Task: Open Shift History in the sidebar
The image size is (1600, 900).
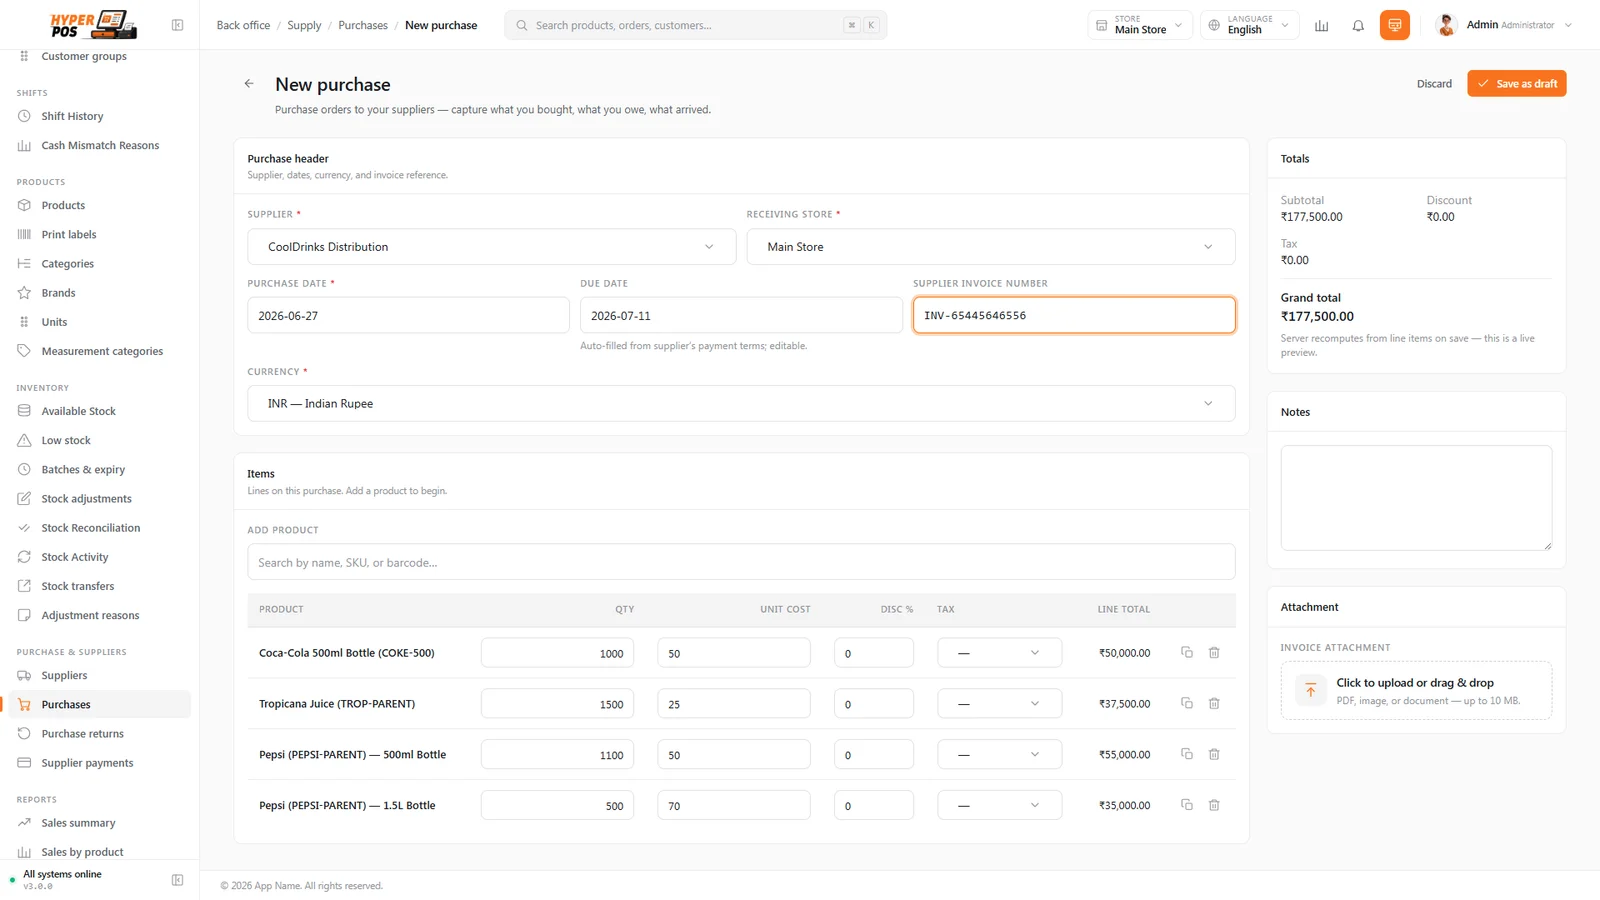Action: (x=72, y=116)
